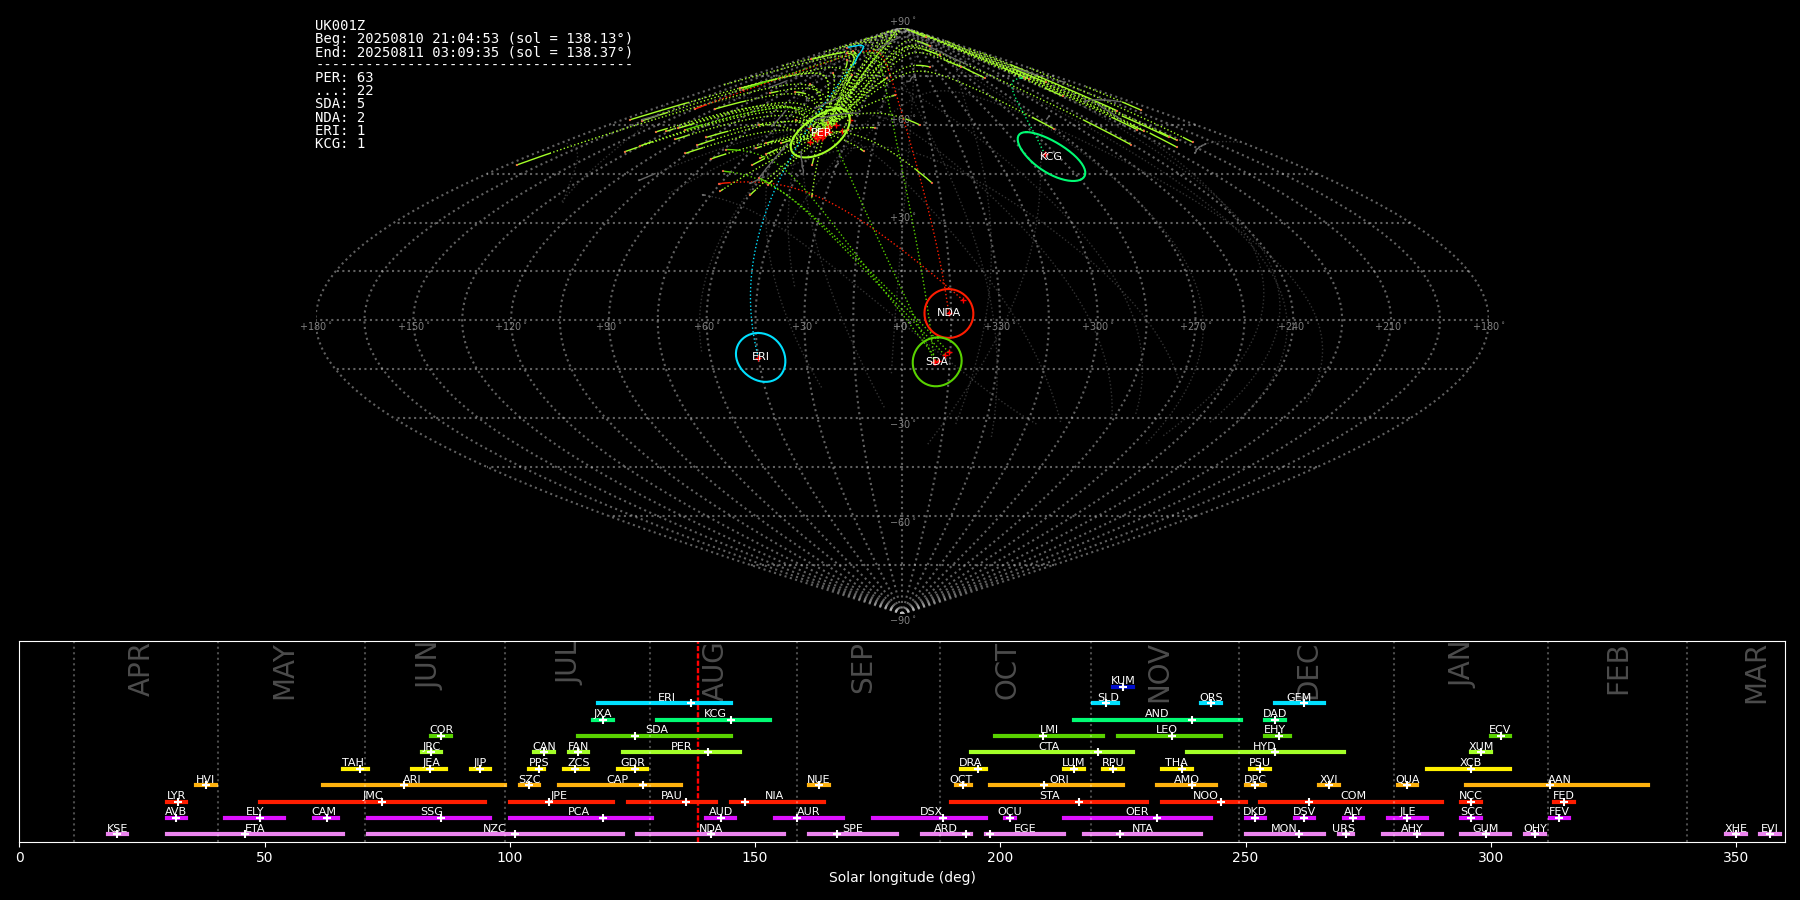Click the 'KCG: 1' count in legend
The width and height of the screenshot is (1800, 900).
tap(340, 143)
